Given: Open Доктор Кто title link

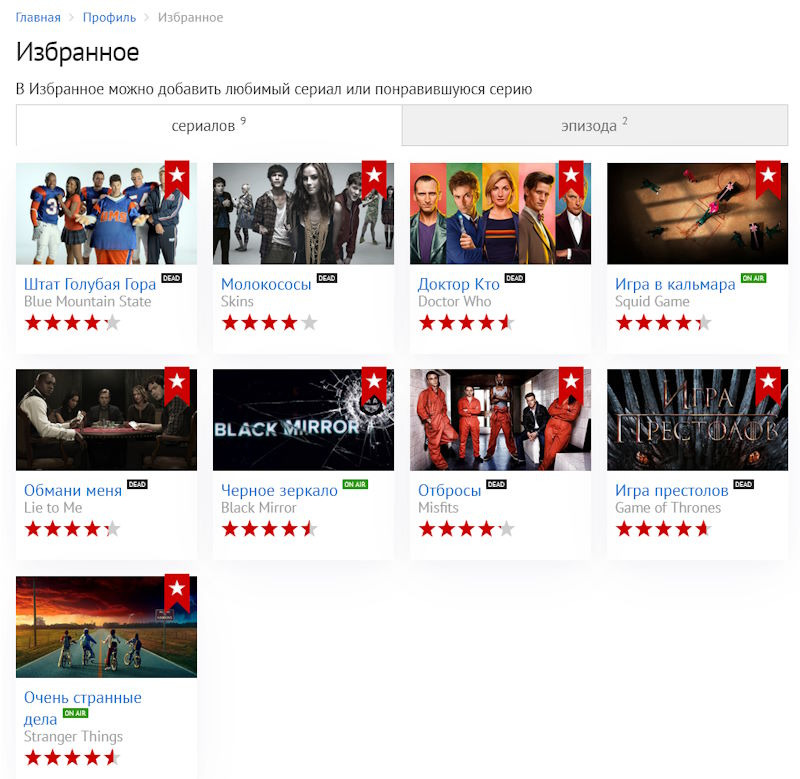Looking at the screenshot, I should tap(459, 284).
